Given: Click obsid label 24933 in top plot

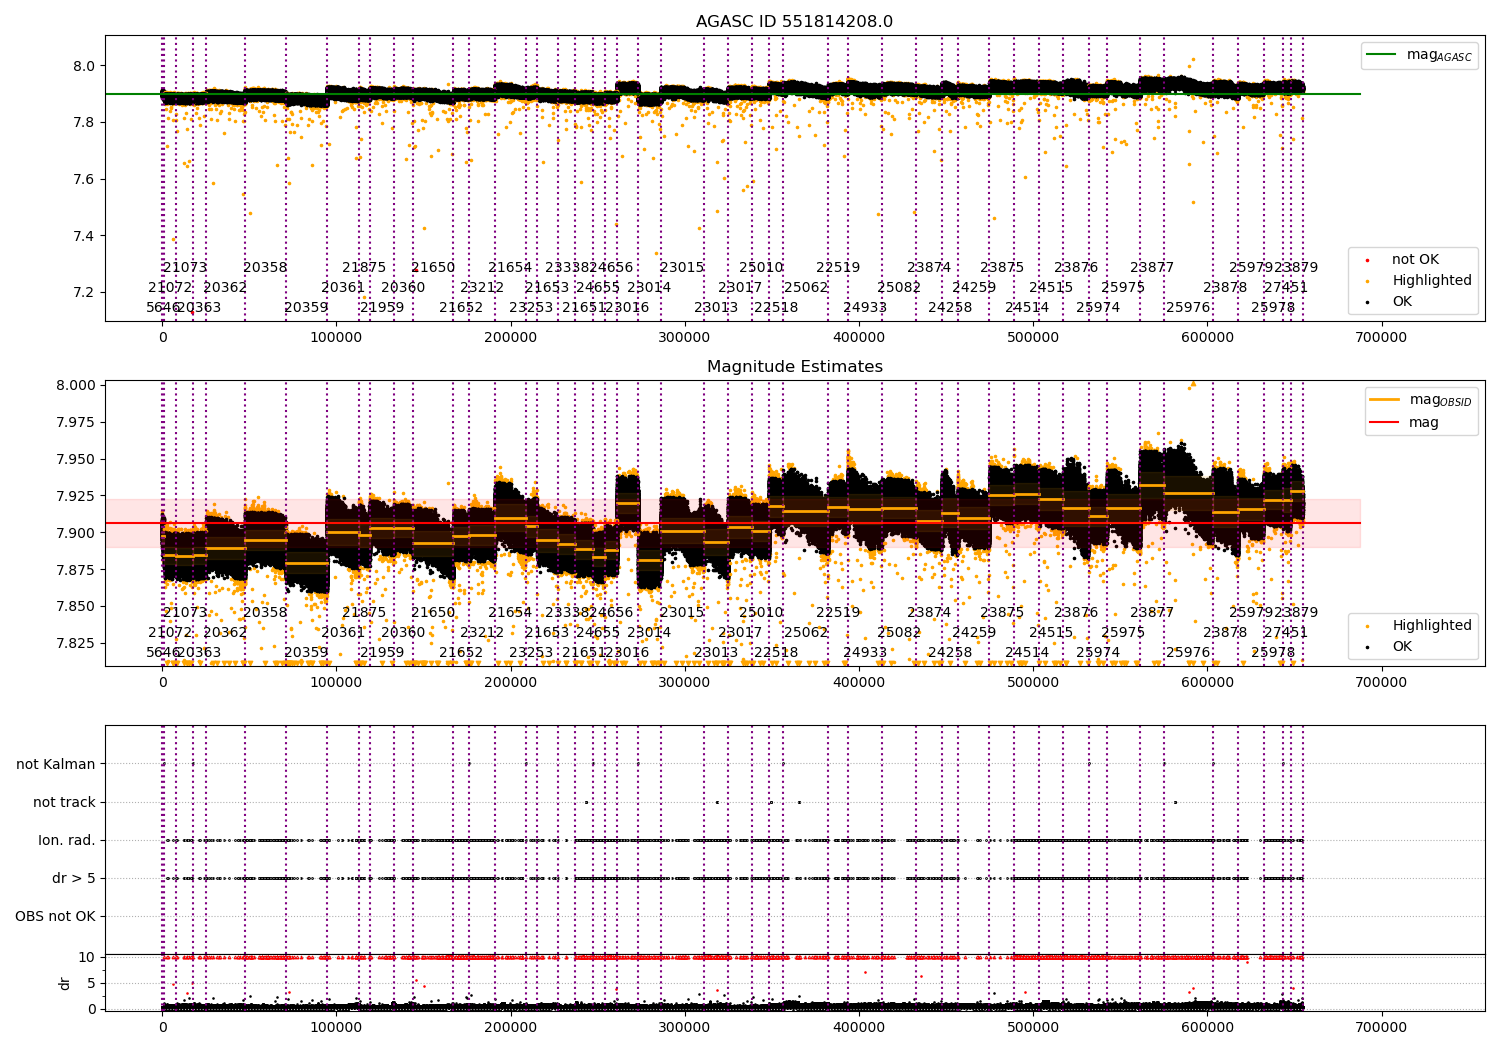Looking at the screenshot, I should (x=865, y=308).
